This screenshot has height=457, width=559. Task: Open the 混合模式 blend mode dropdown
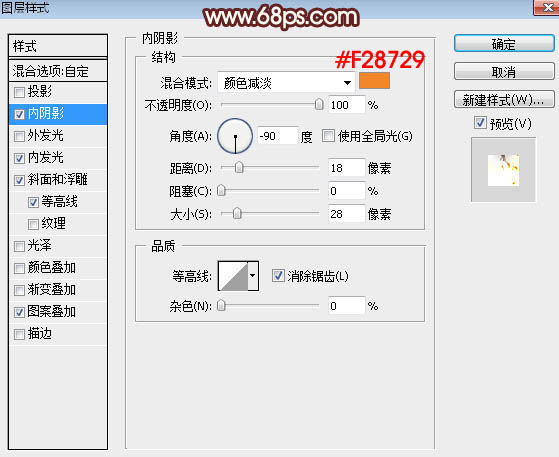[286, 83]
